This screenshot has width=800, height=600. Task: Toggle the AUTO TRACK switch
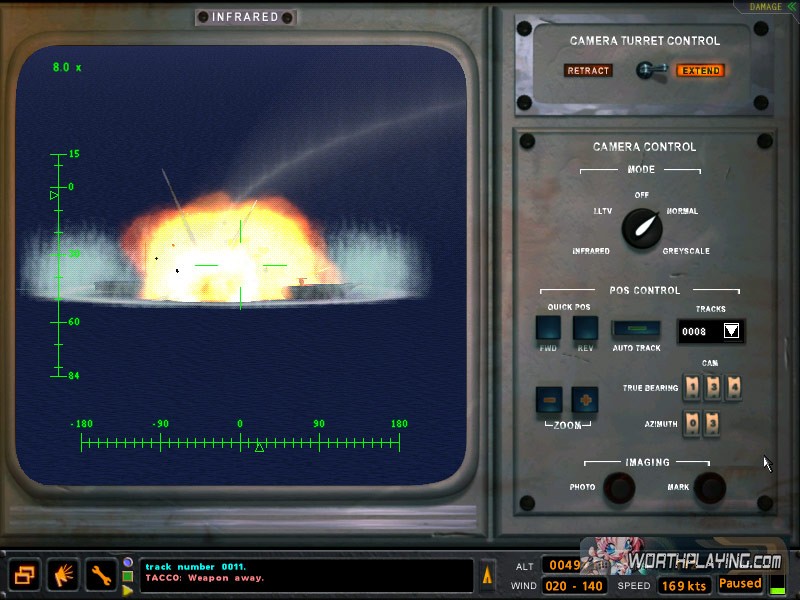click(636, 329)
